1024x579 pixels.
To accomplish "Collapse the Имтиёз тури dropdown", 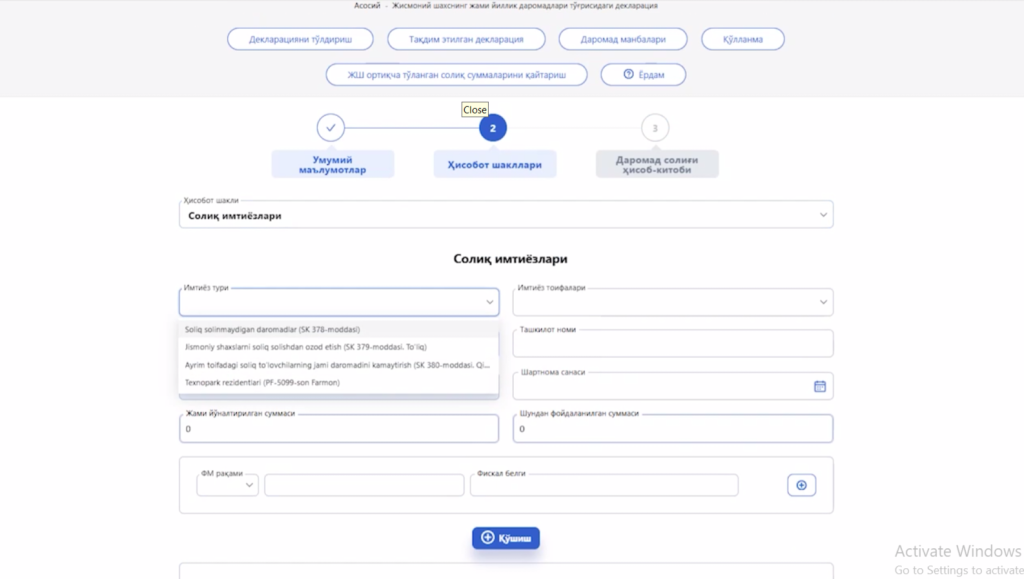I will click(x=339, y=302).
